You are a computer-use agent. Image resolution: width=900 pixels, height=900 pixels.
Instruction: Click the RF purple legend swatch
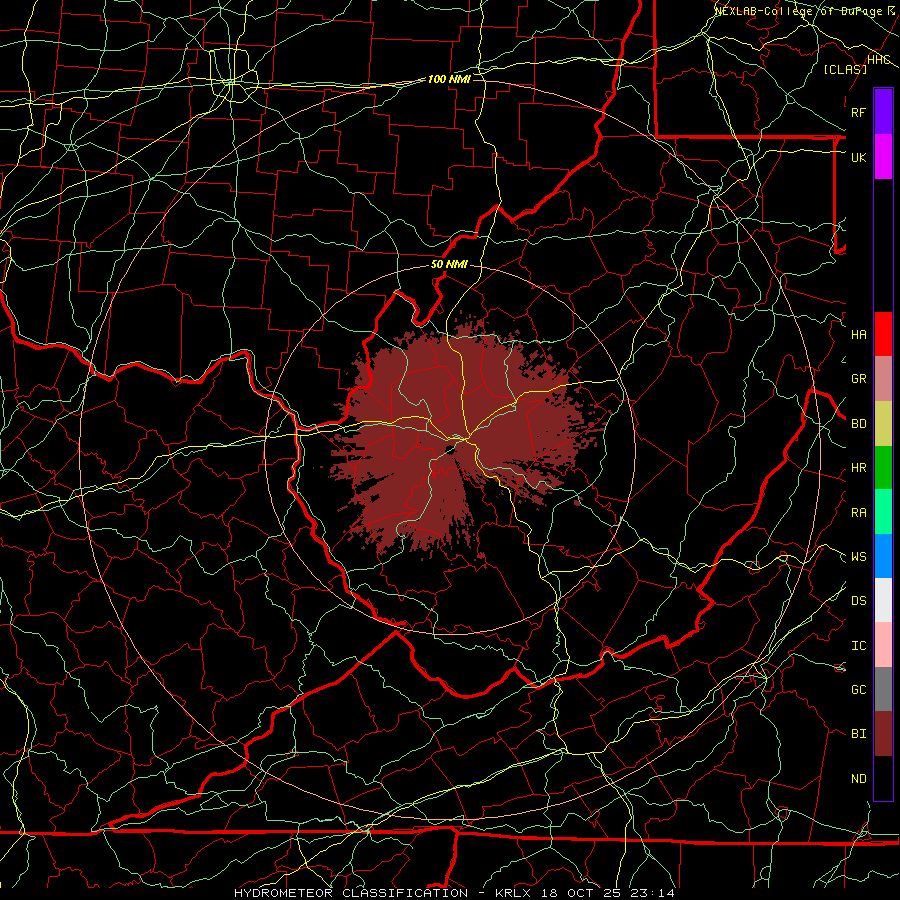(883, 112)
